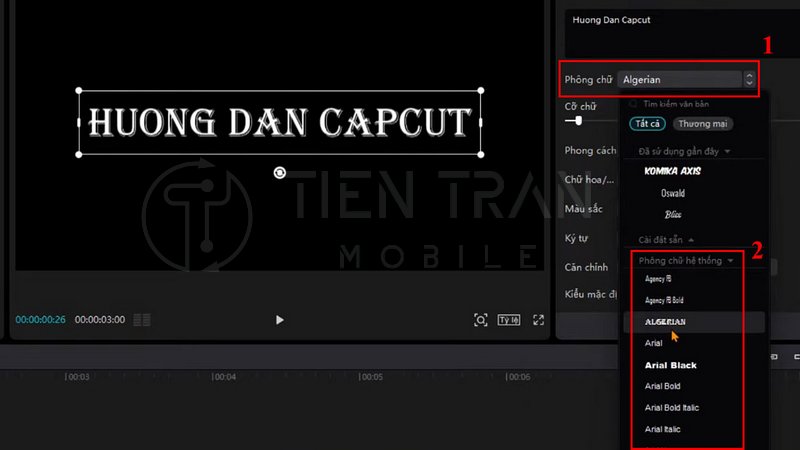Open the Phông chữ Algerian font dropdown
This screenshot has height=450, width=800.
(x=679, y=80)
